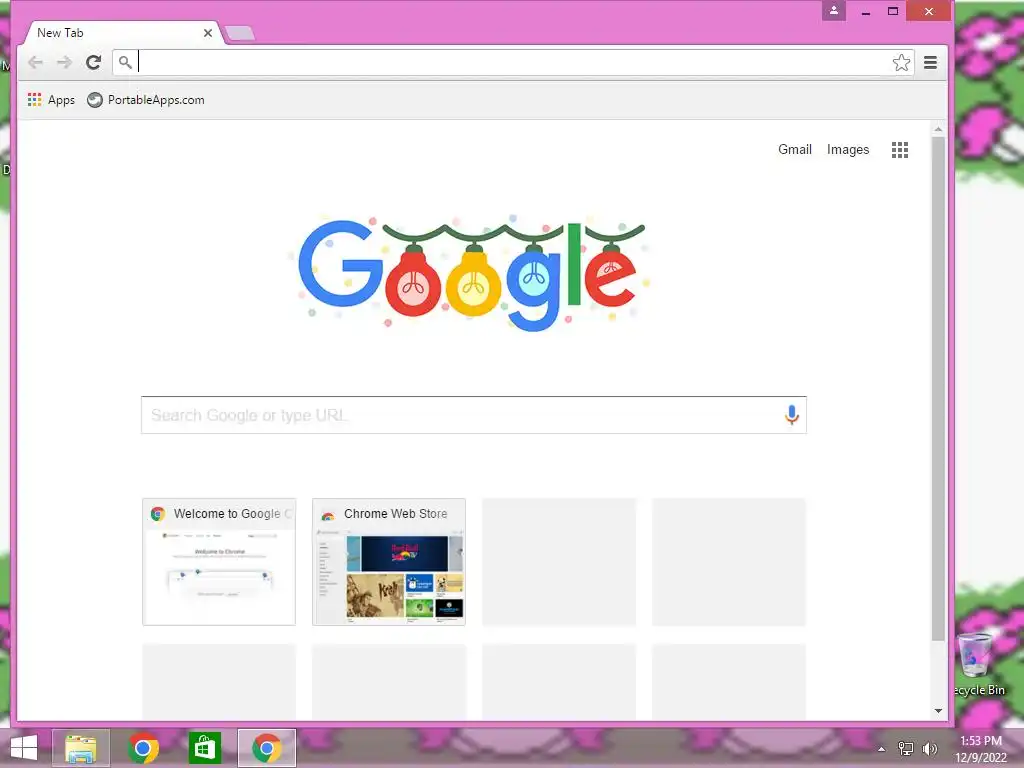Open the Chrome Web Store thumbnail

click(389, 562)
